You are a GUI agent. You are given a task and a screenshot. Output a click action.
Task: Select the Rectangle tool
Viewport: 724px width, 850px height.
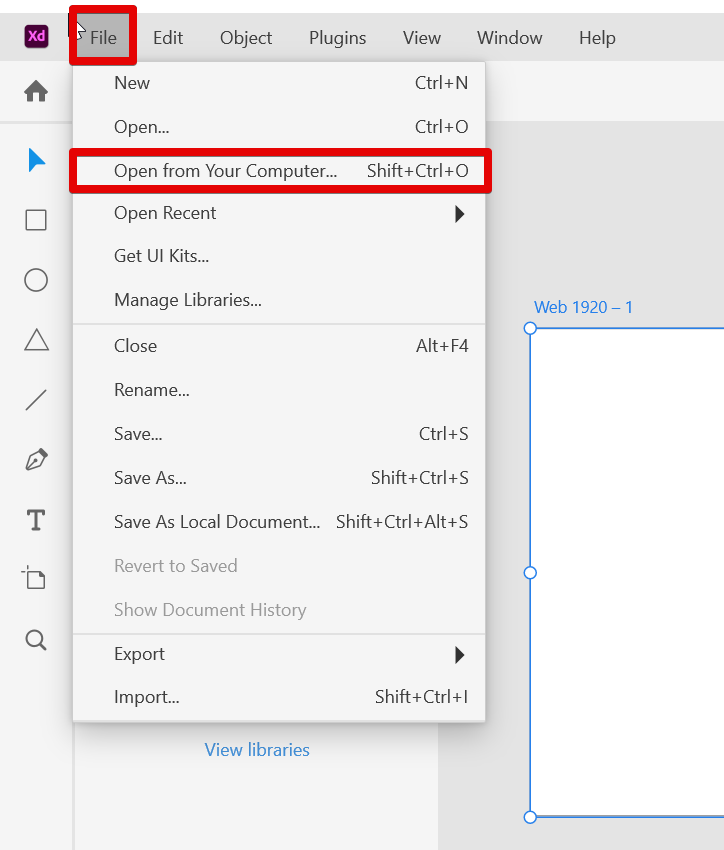click(36, 220)
